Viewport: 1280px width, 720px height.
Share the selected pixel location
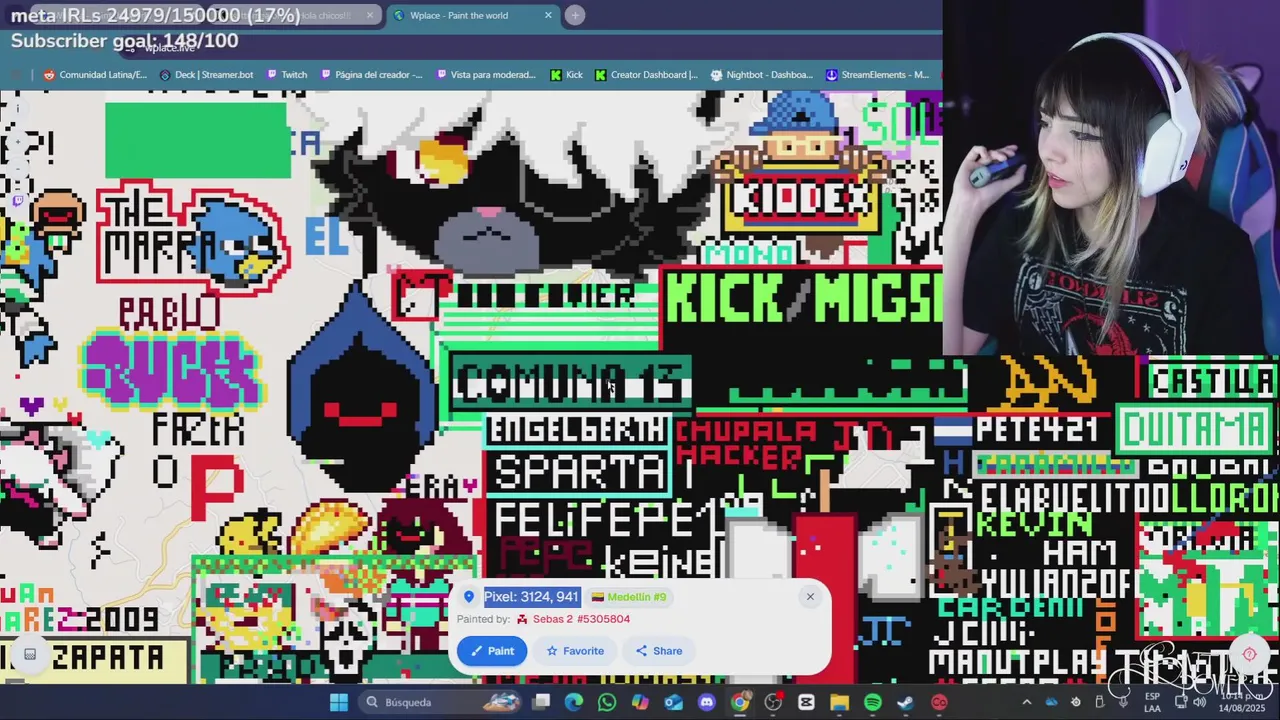point(658,651)
